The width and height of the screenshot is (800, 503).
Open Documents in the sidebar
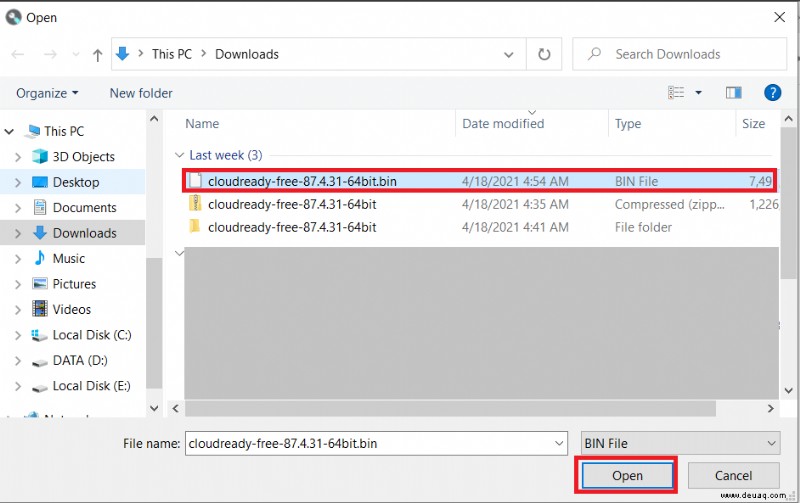[85, 208]
